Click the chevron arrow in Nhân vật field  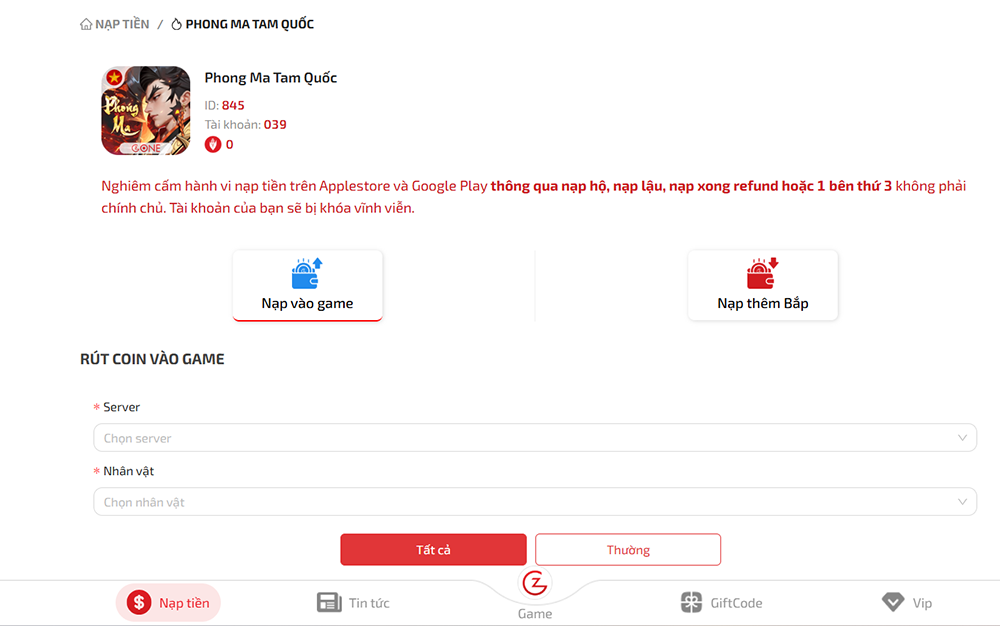(962, 502)
